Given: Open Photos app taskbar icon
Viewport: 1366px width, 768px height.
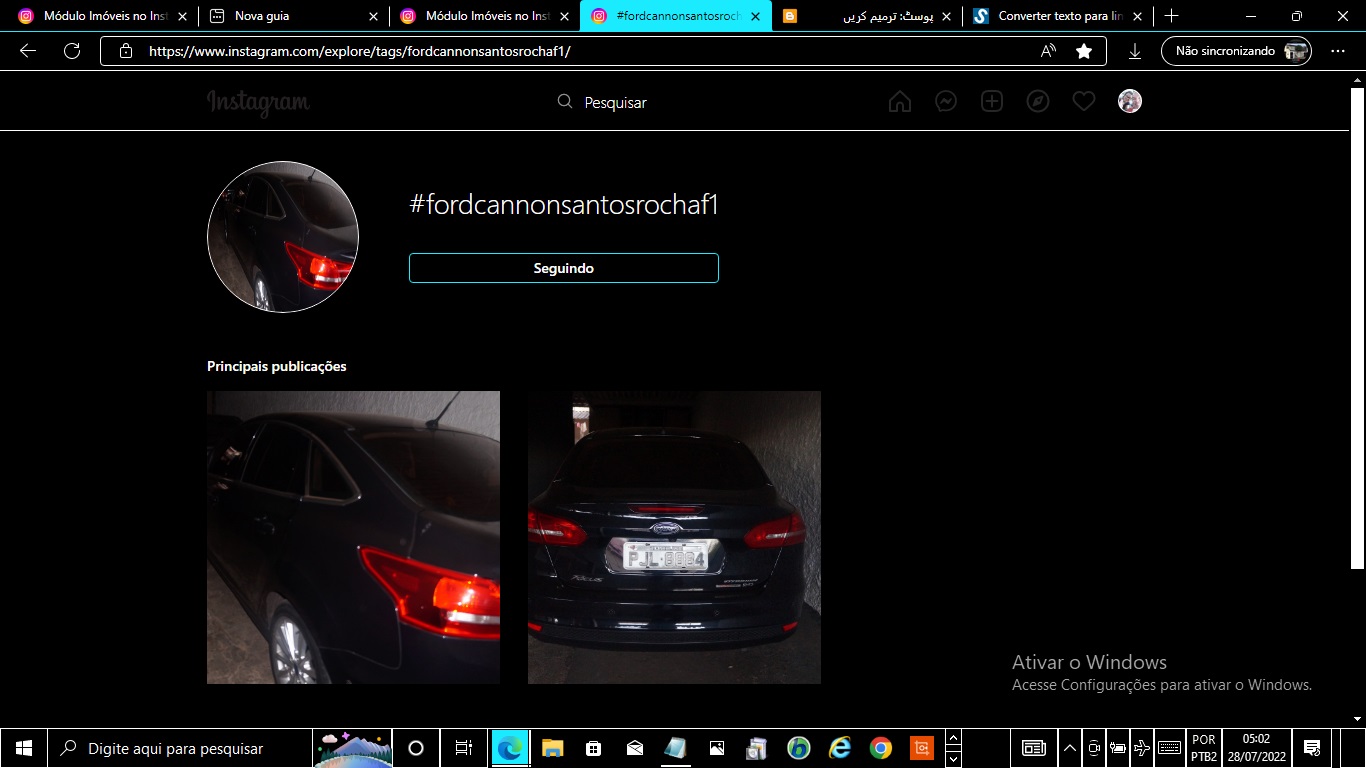Looking at the screenshot, I should [x=716, y=748].
